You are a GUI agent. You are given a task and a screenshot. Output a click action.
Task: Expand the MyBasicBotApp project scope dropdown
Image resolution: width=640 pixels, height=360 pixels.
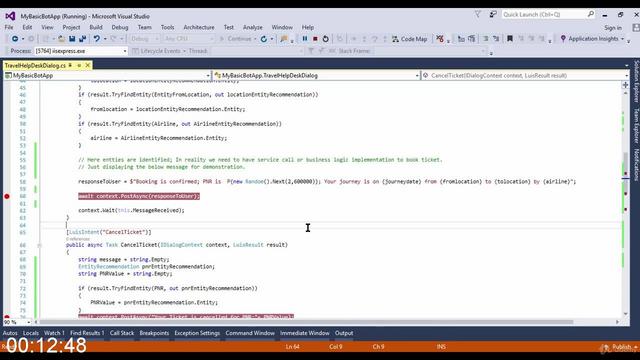[x=208, y=76]
